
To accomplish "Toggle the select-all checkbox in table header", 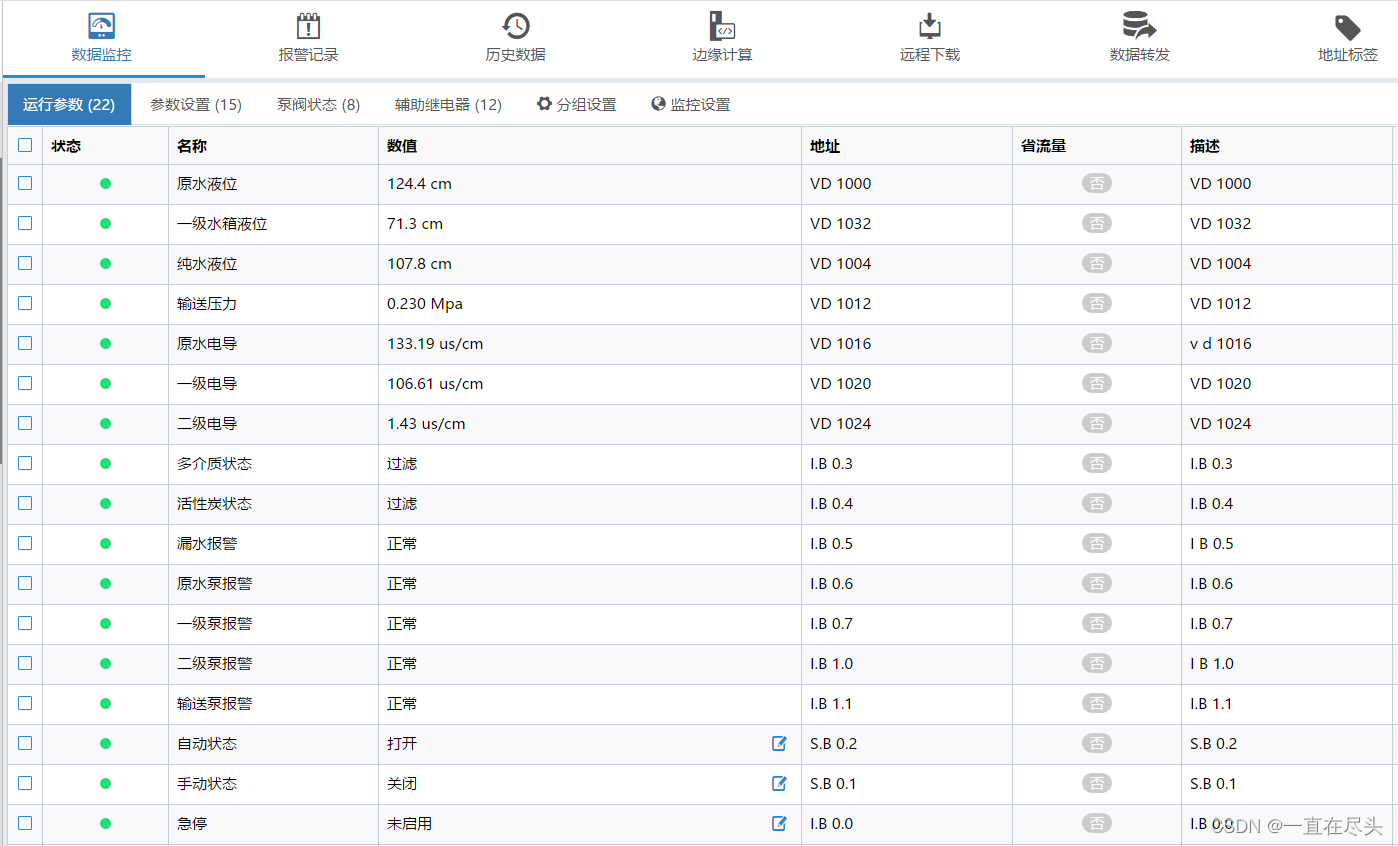I will click(25, 145).
